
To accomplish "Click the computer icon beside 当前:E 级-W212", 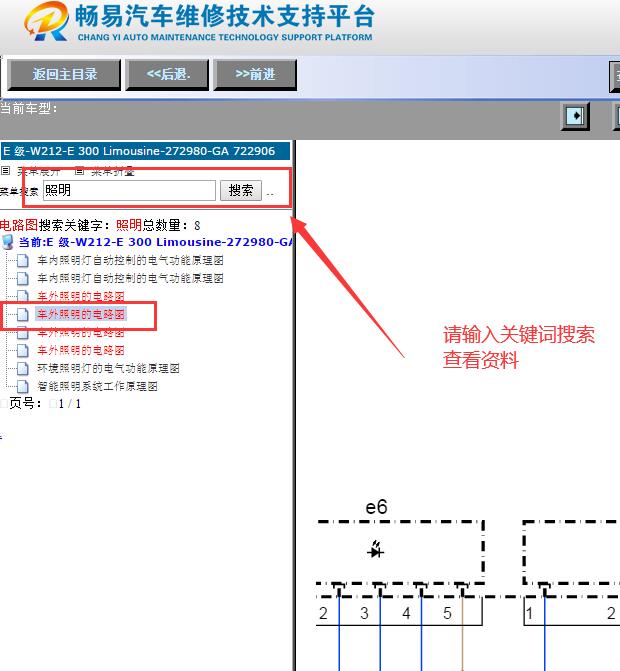I will click(x=8, y=242).
